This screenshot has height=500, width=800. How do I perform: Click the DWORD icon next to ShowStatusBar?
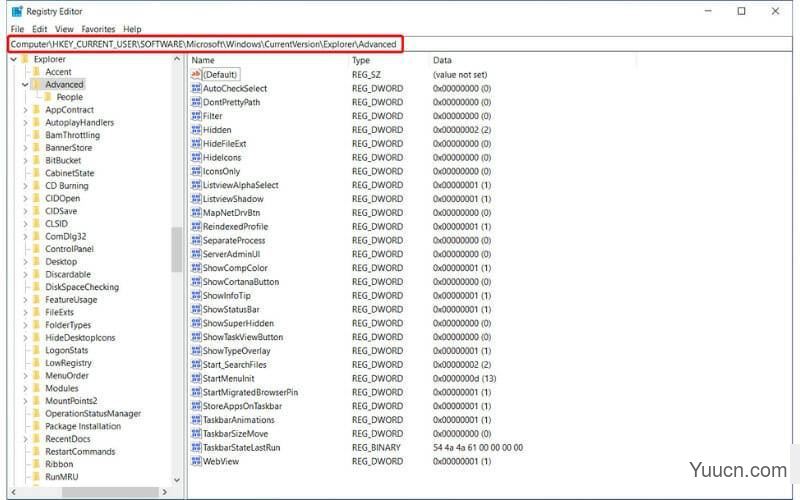tap(196, 309)
